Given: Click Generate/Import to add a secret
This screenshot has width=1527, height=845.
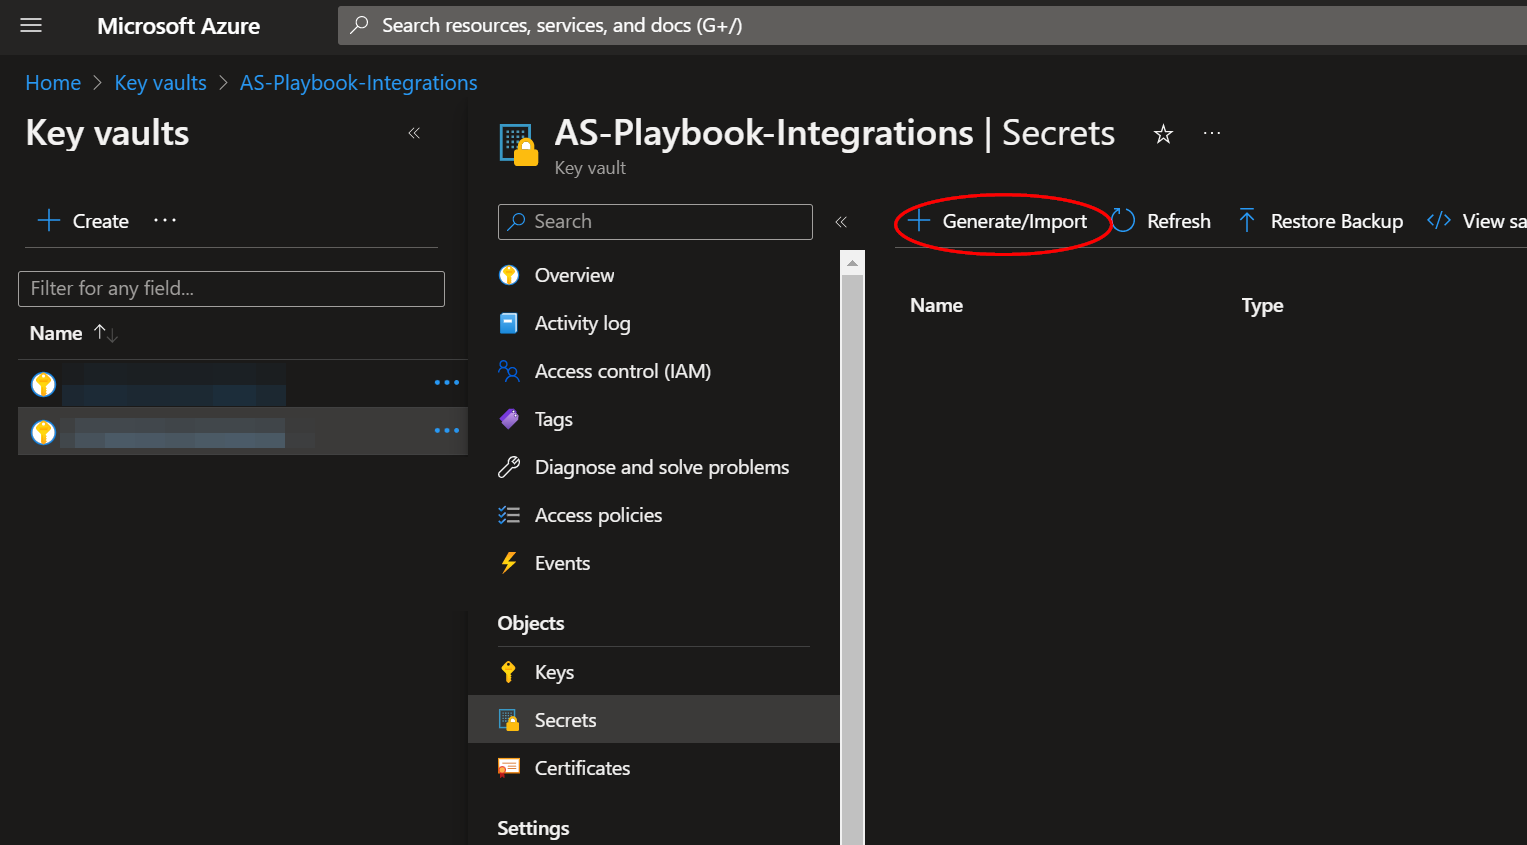Looking at the screenshot, I should pyautogui.click(x=998, y=222).
